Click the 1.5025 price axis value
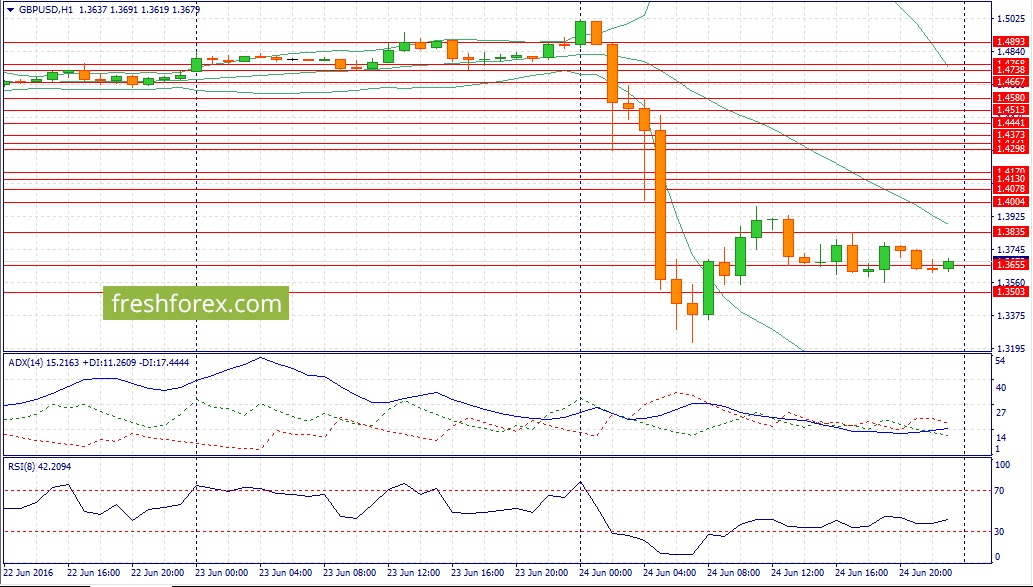The image size is (1033, 587). [1009, 18]
